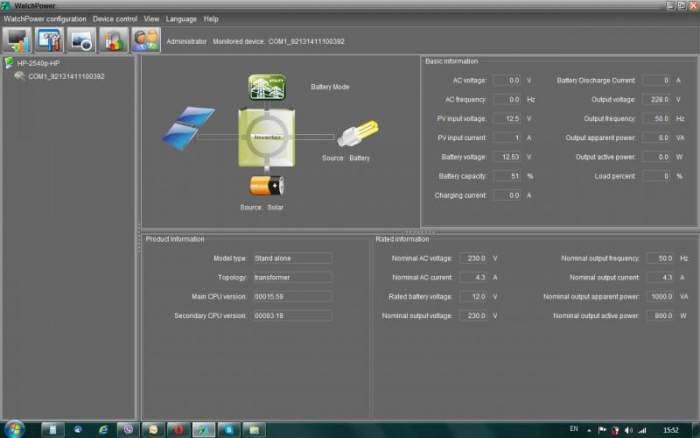The image size is (700, 438).
Task: Click the volume speaker tray icon
Action: [629, 430]
